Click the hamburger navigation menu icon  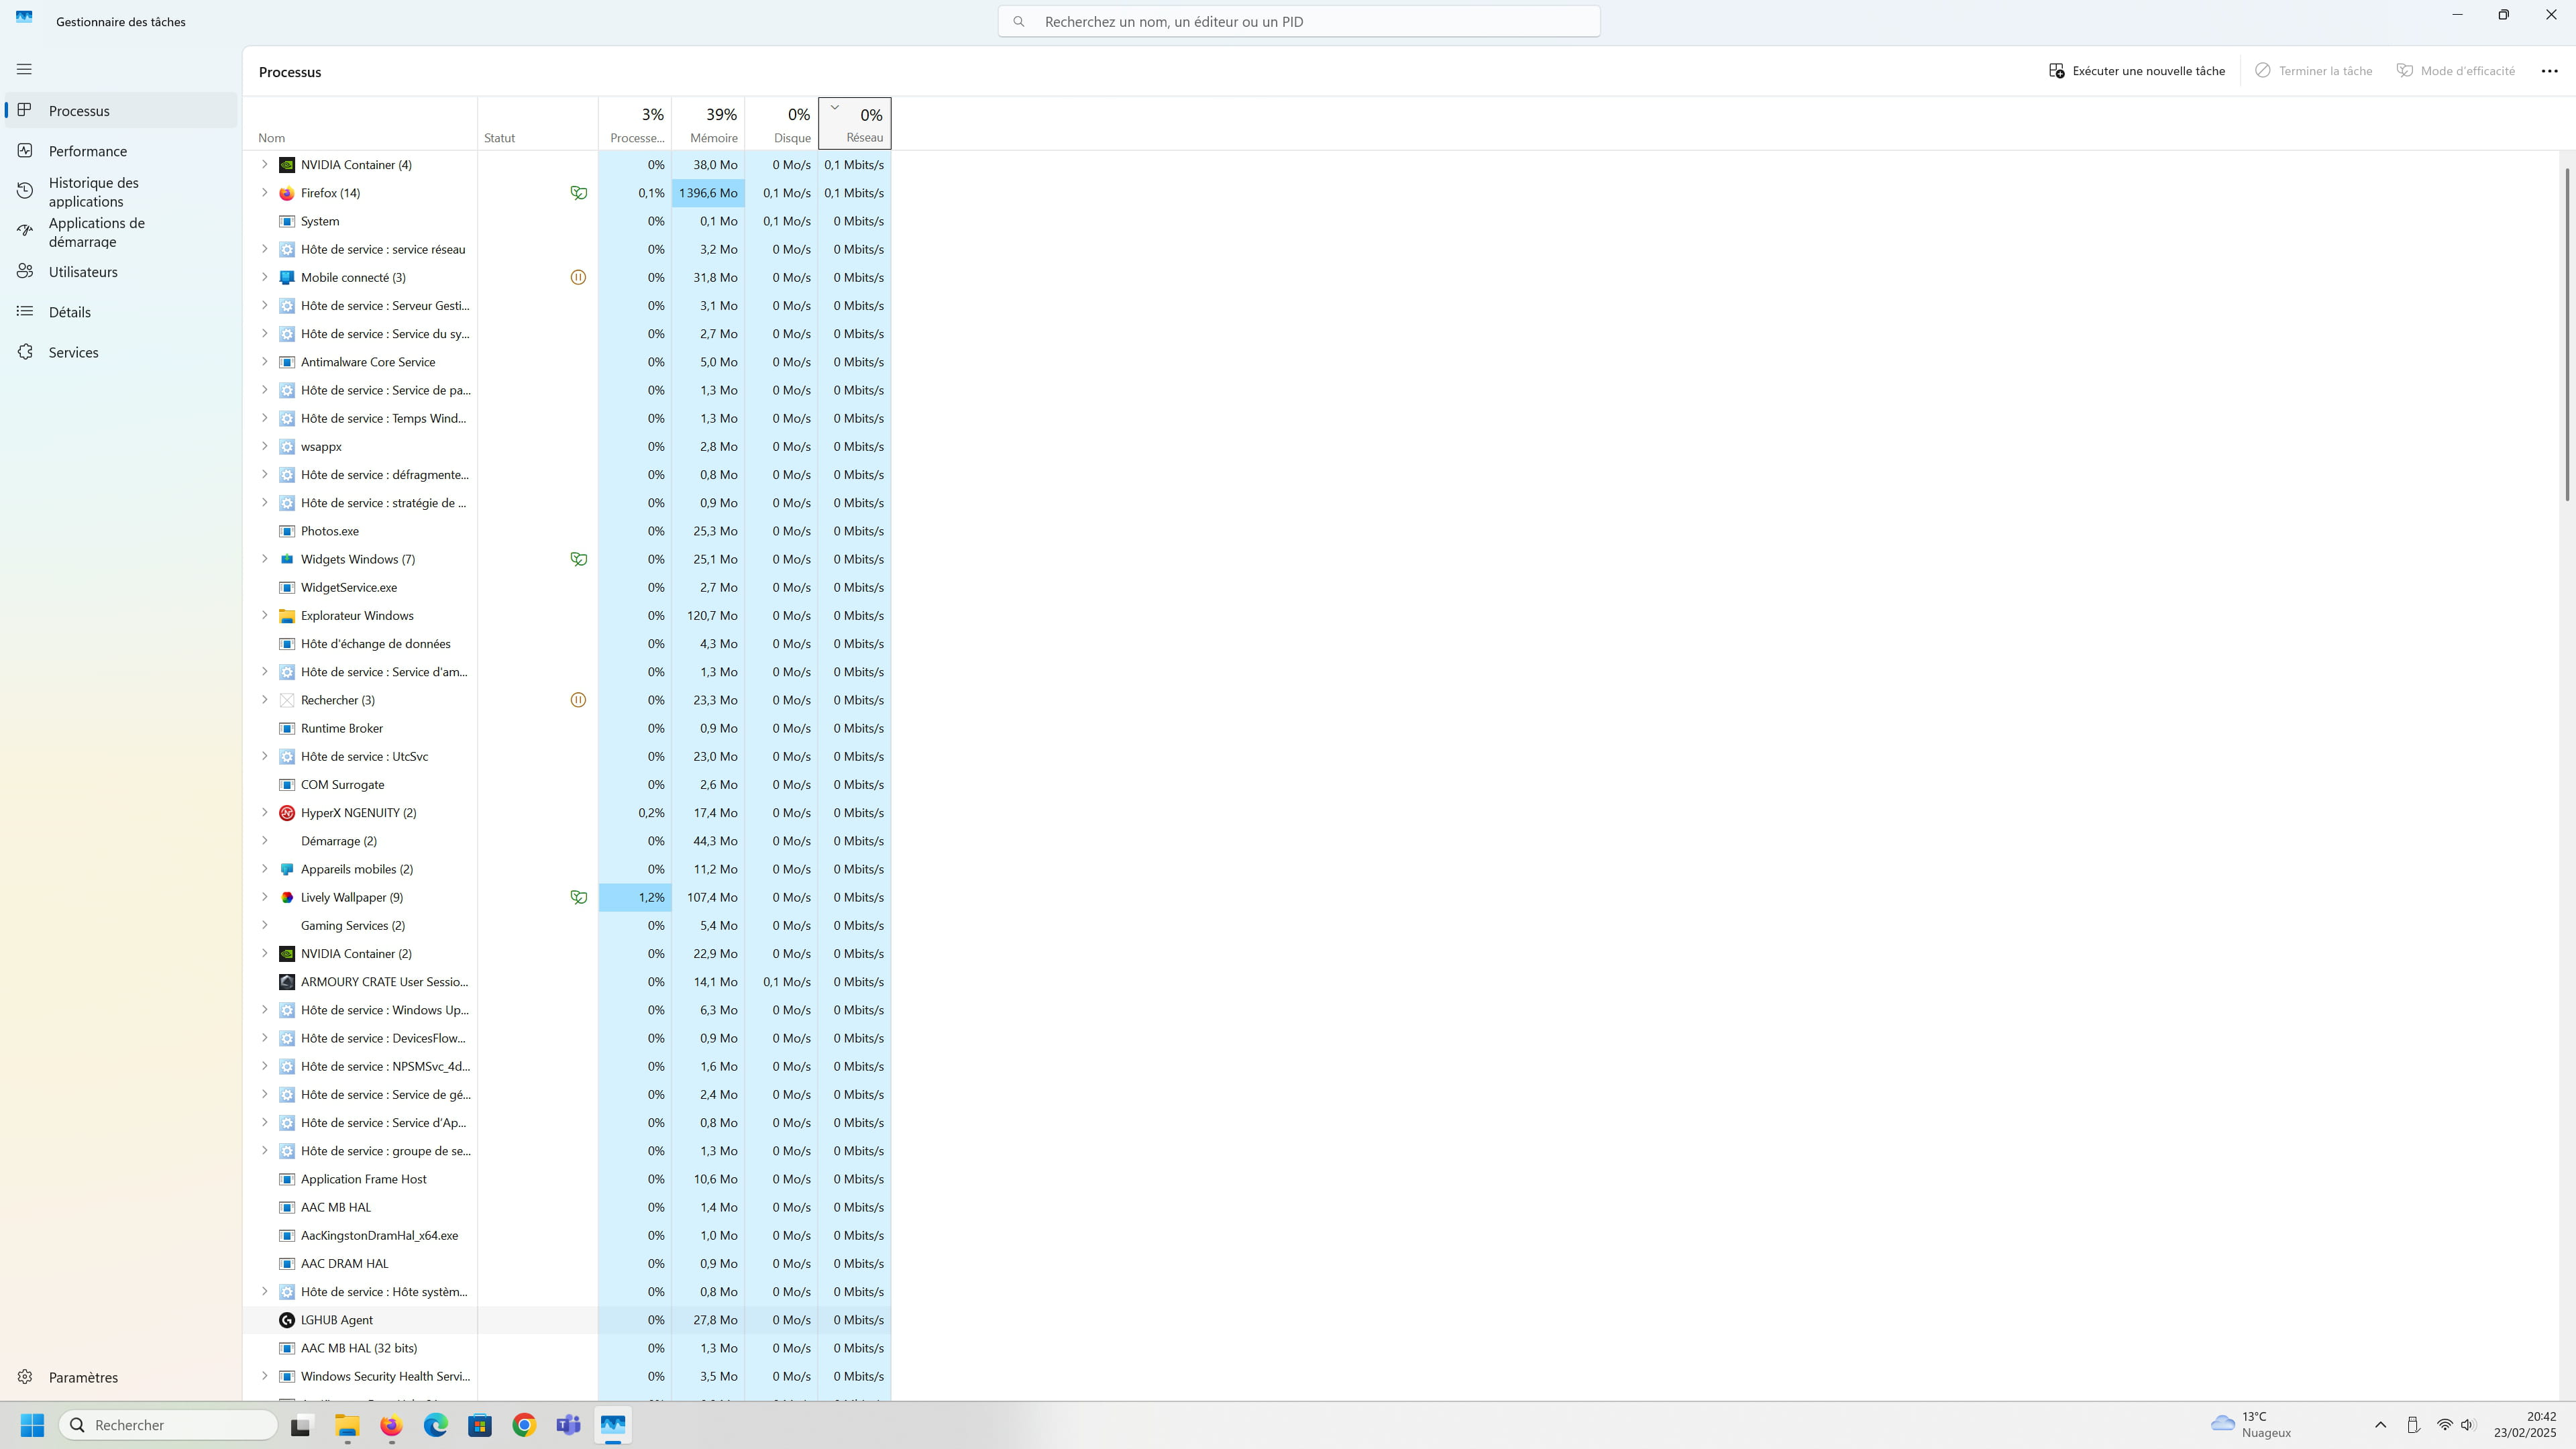[24, 69]
